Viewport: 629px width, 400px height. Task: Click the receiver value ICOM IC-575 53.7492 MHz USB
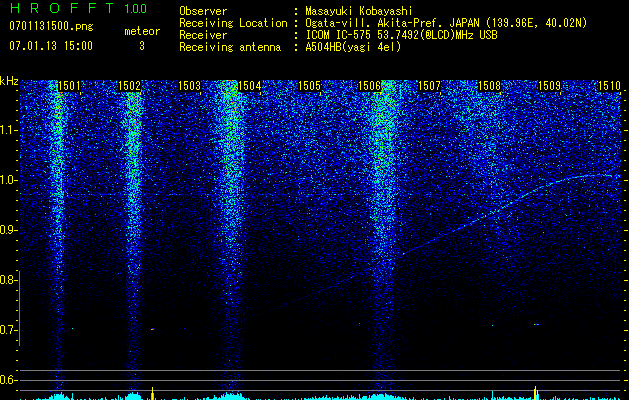(x=401, y=35)
